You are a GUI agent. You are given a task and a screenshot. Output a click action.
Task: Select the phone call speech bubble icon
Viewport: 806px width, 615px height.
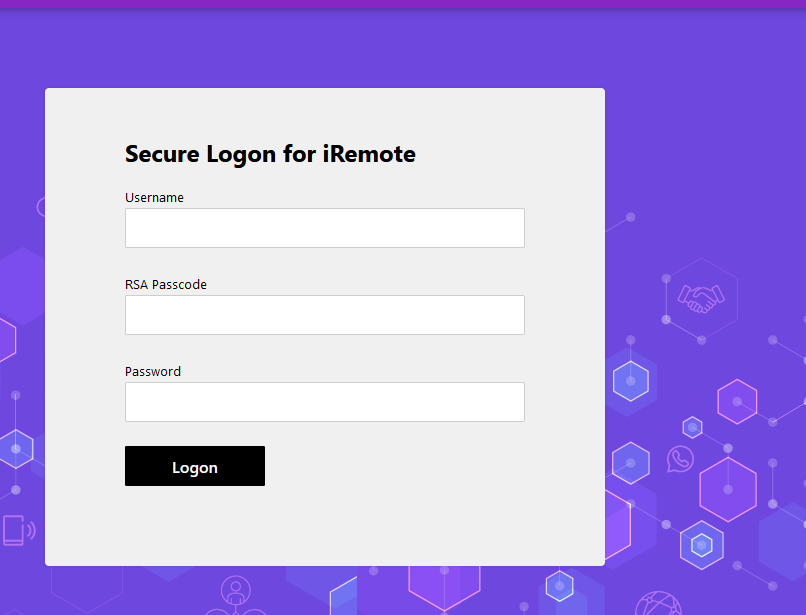[679, 460]
